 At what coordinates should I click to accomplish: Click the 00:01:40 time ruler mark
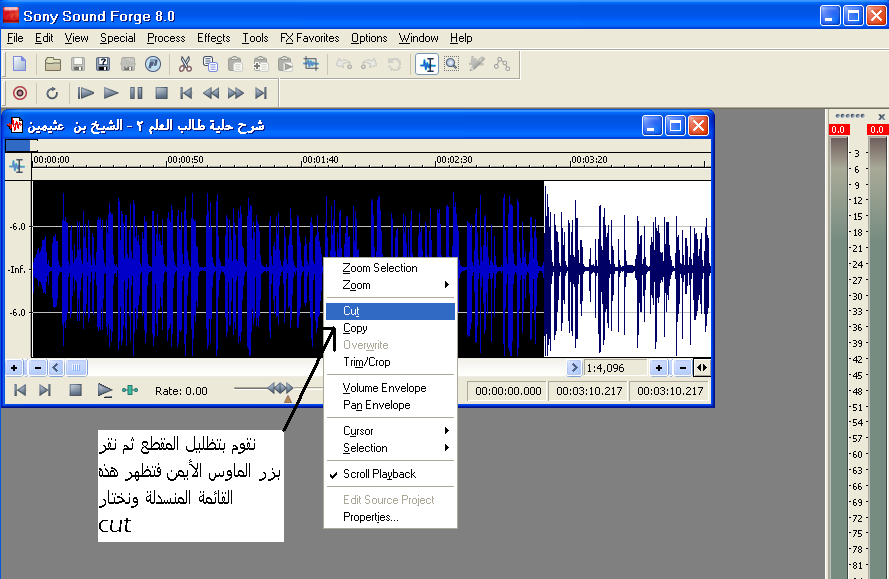point(320,160)
